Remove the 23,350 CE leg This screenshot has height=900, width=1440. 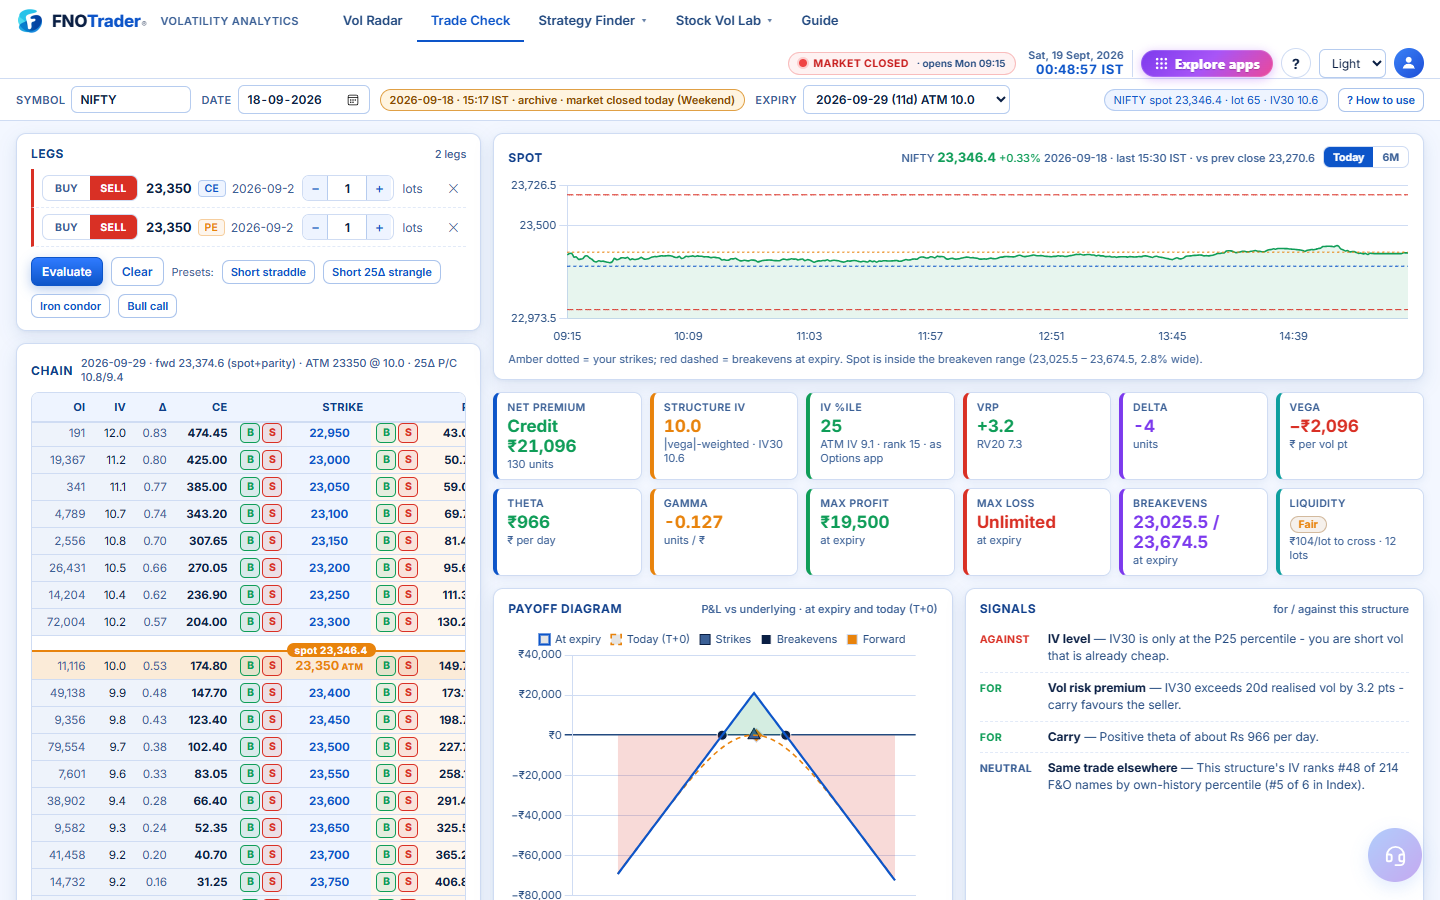pos(453,188)
